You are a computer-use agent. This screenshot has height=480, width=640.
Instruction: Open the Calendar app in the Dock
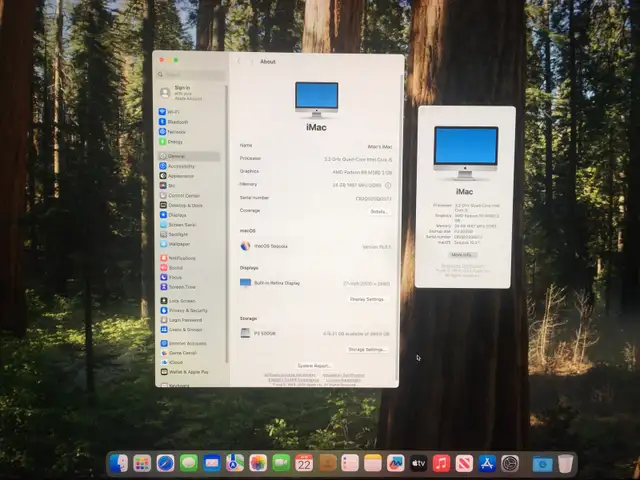[304, 463]
